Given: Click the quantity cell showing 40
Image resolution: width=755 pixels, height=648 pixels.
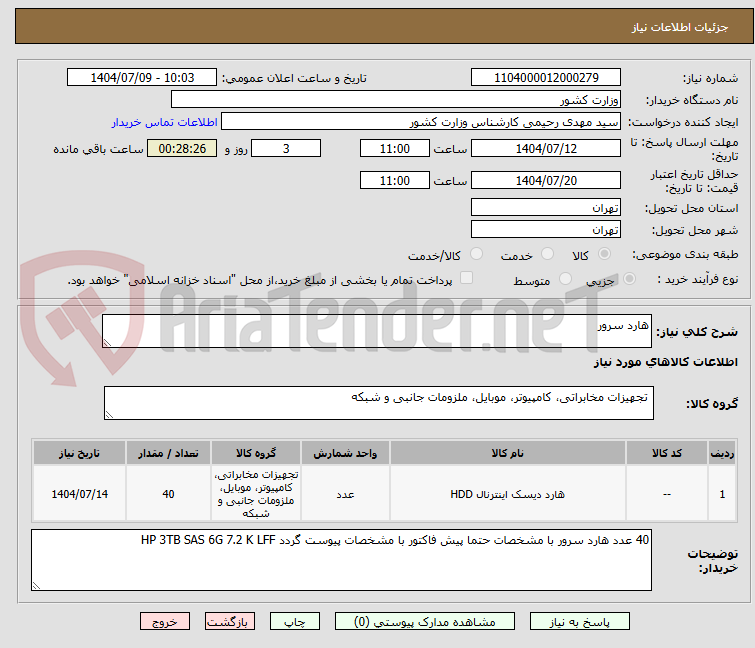Looking at the screenshot, I should point(168,494).
